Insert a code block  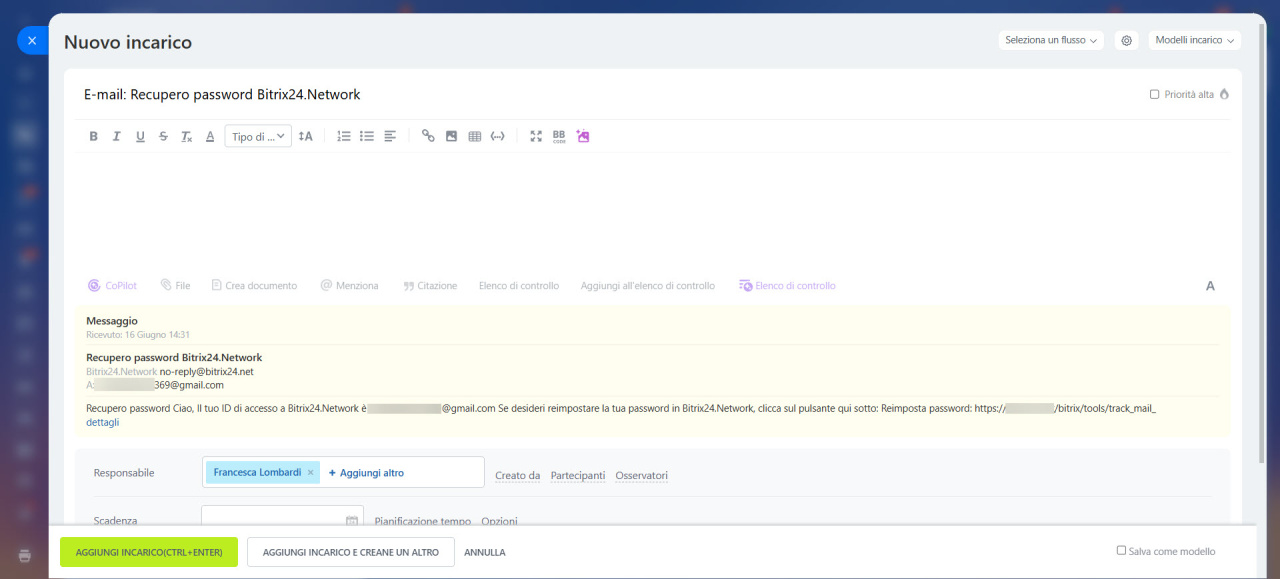498,136
